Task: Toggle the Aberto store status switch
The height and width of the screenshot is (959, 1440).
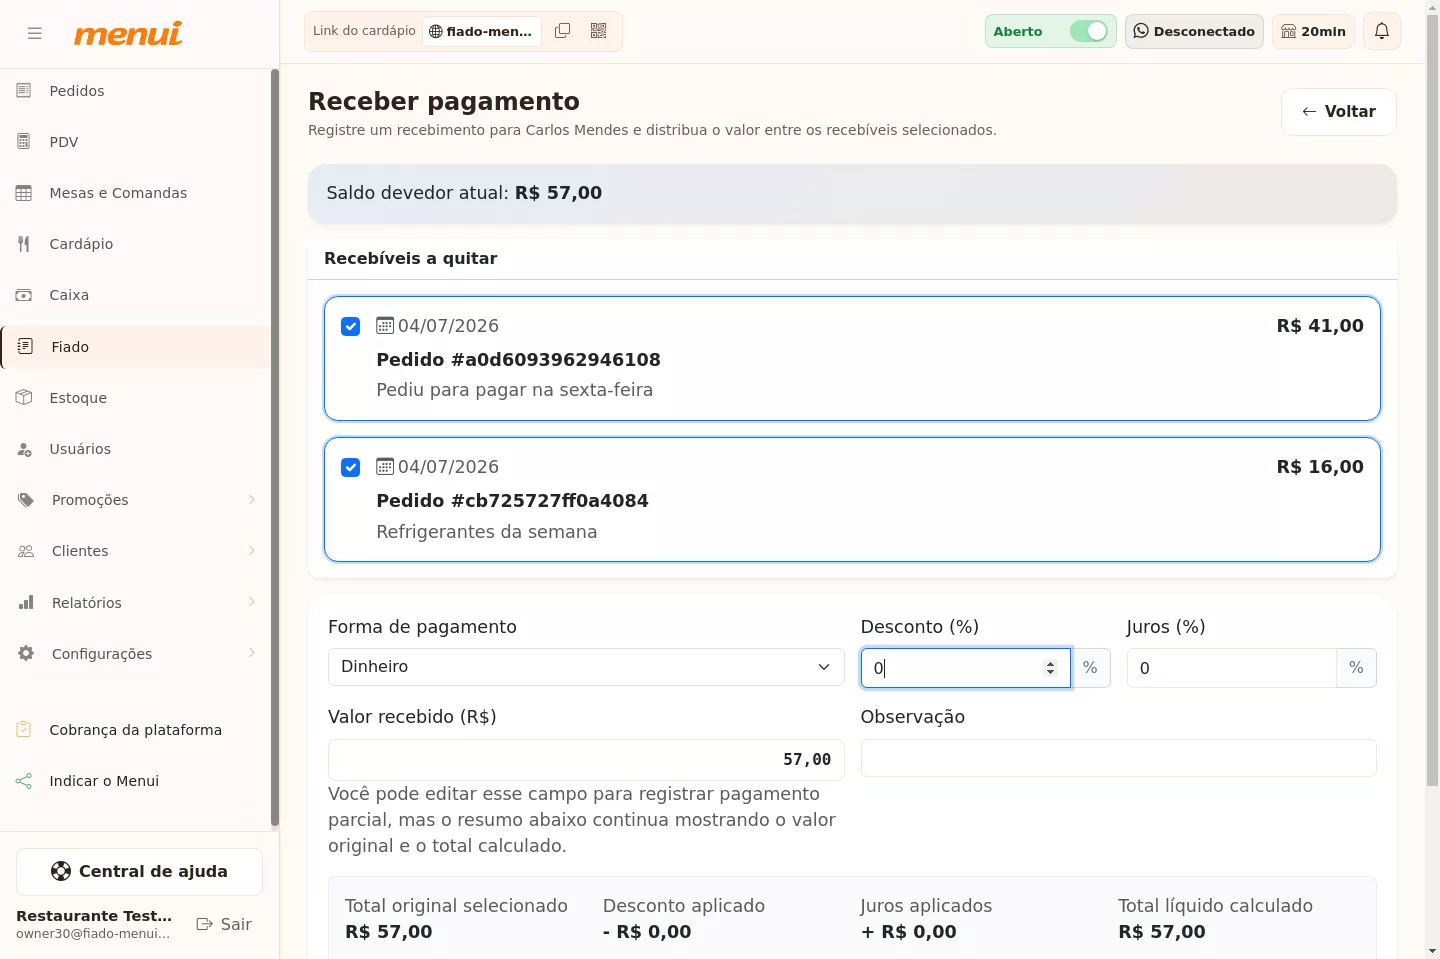Action: point(1089,31)
